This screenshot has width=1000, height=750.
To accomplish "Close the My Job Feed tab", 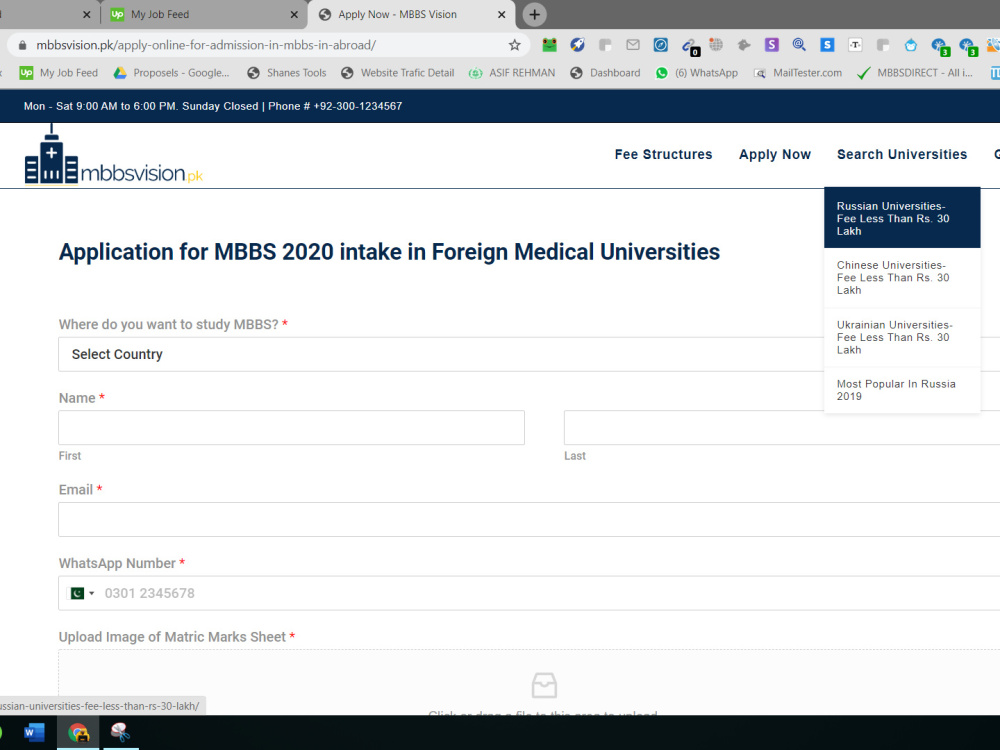I will [x=294, y=15].
